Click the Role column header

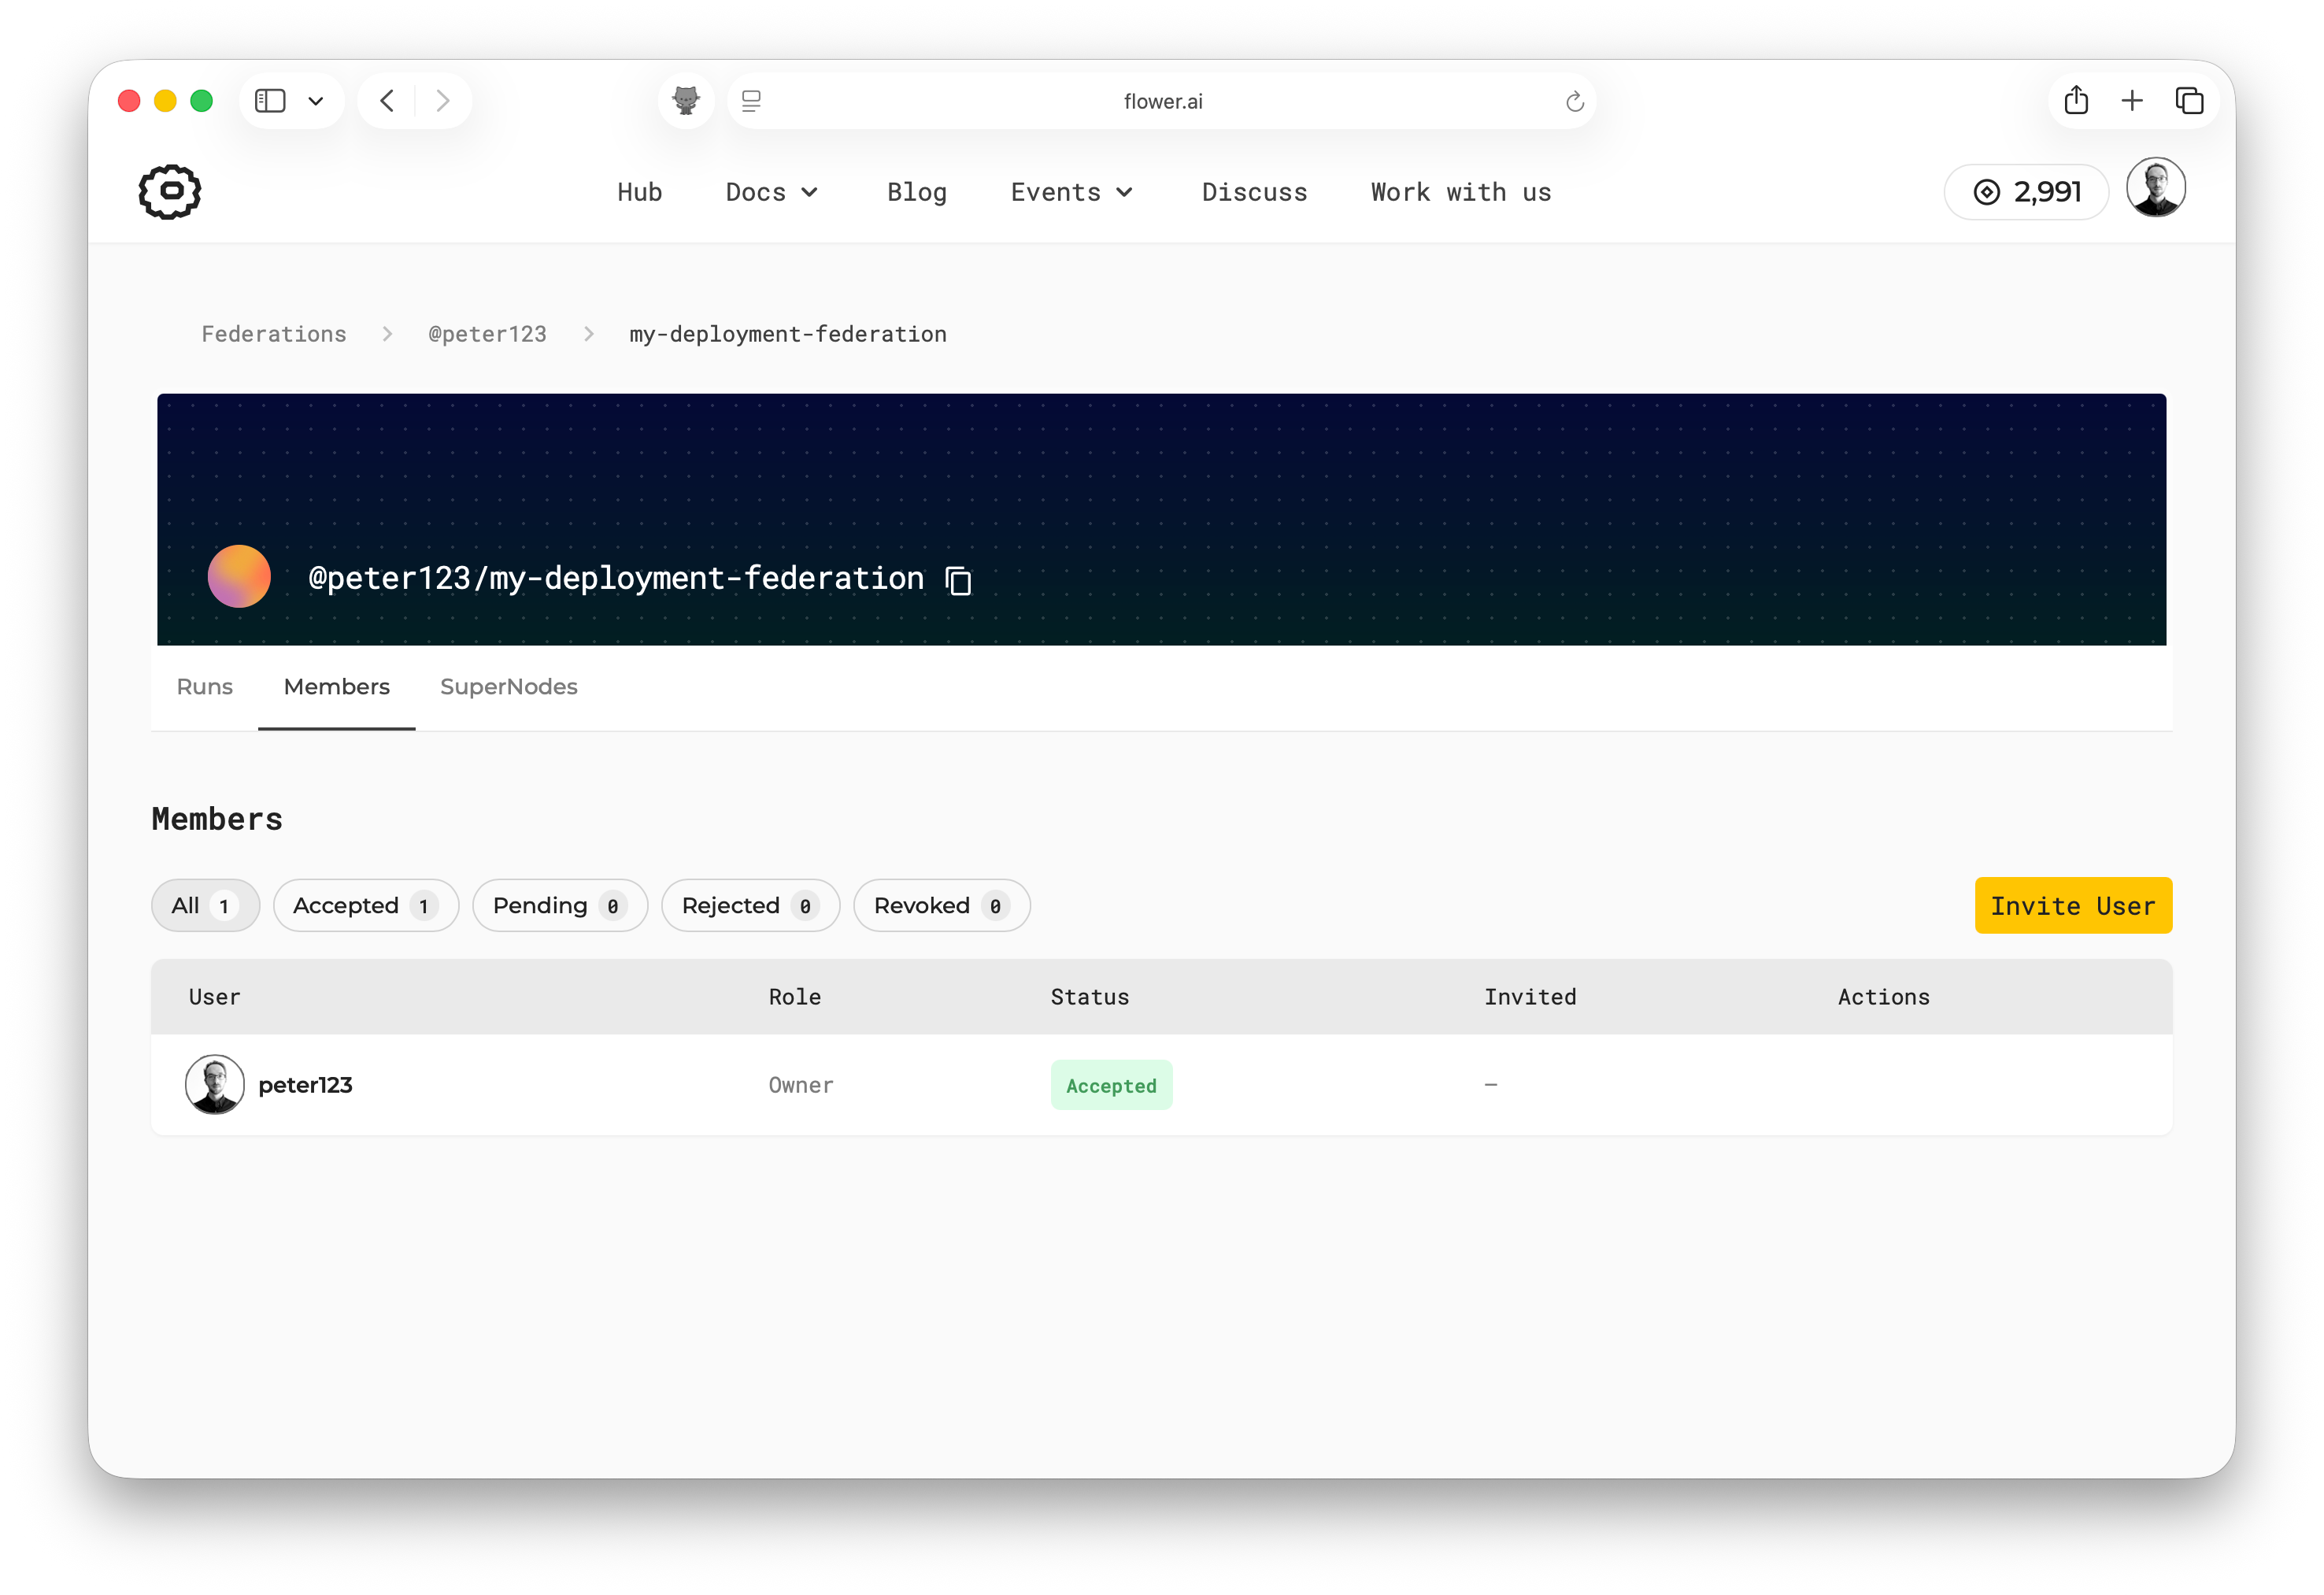[795, 997]
